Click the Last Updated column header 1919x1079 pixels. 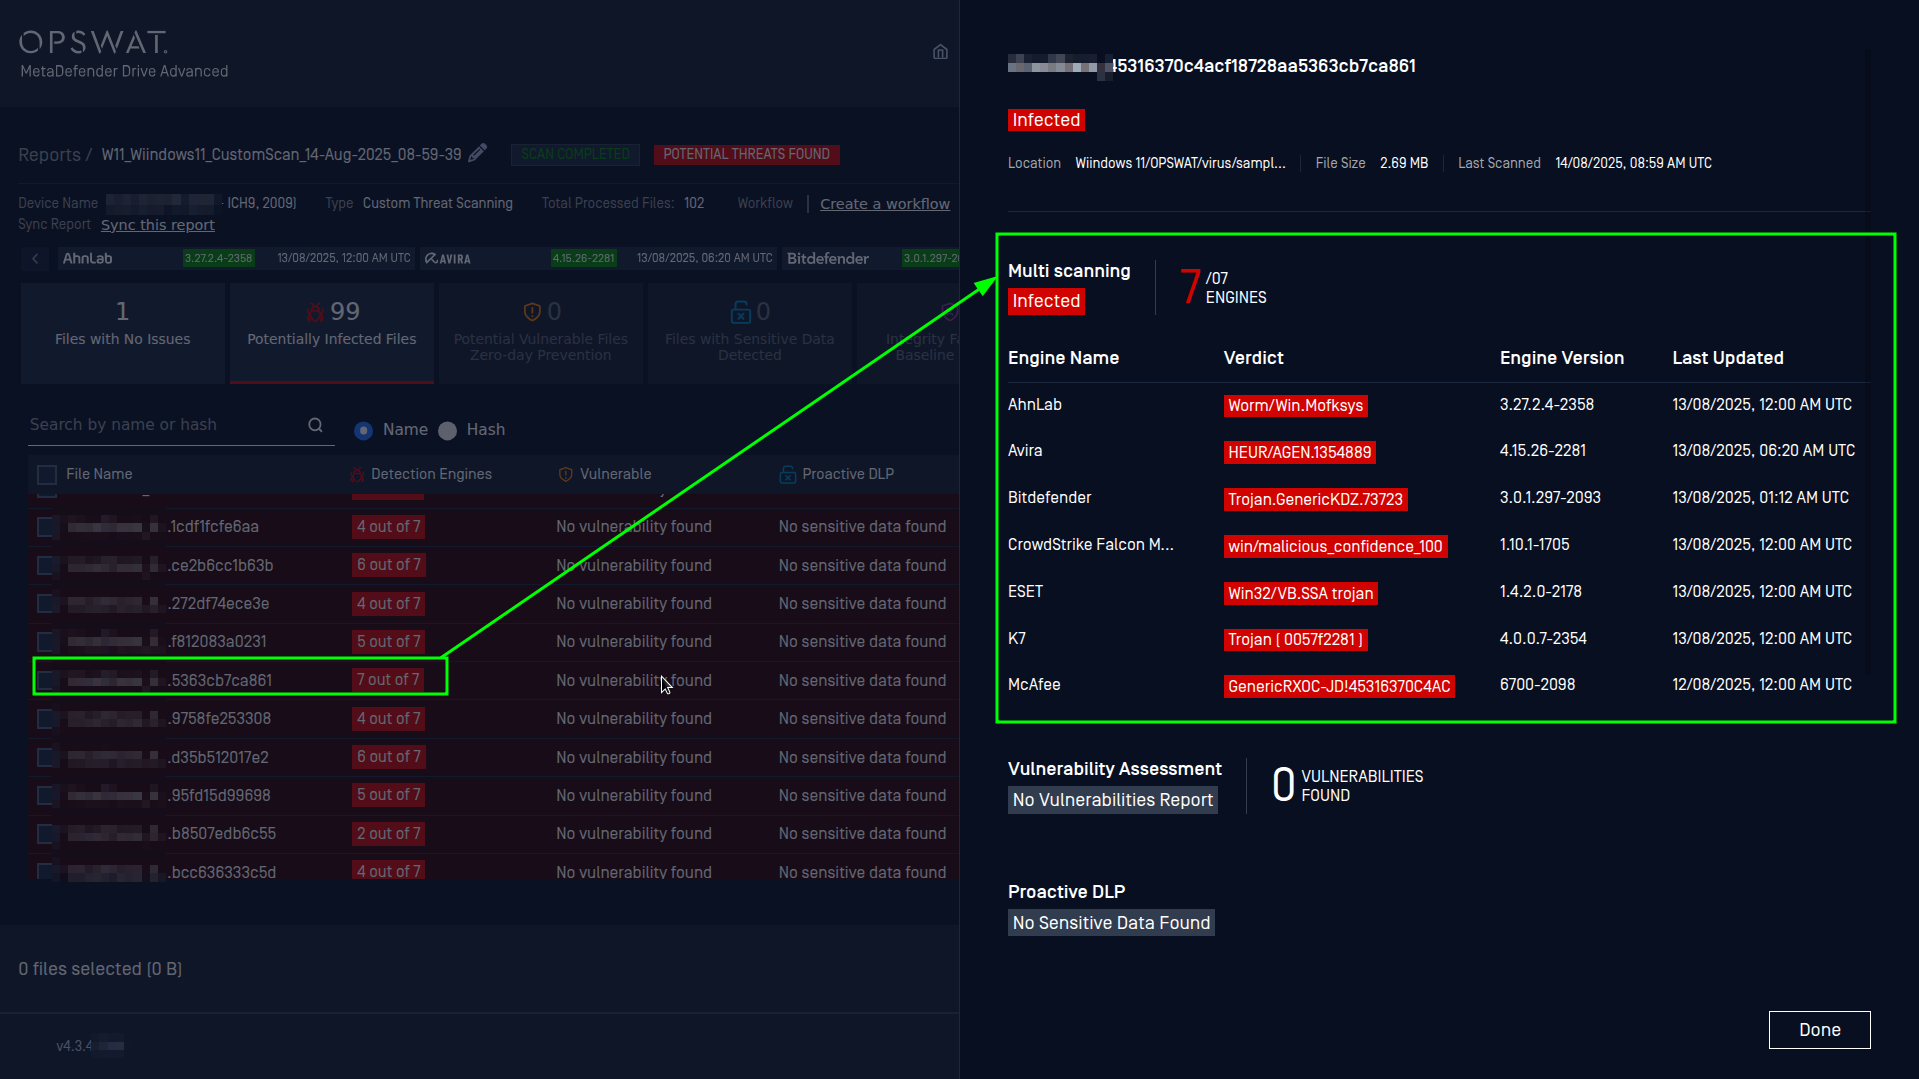(1727, 358)
